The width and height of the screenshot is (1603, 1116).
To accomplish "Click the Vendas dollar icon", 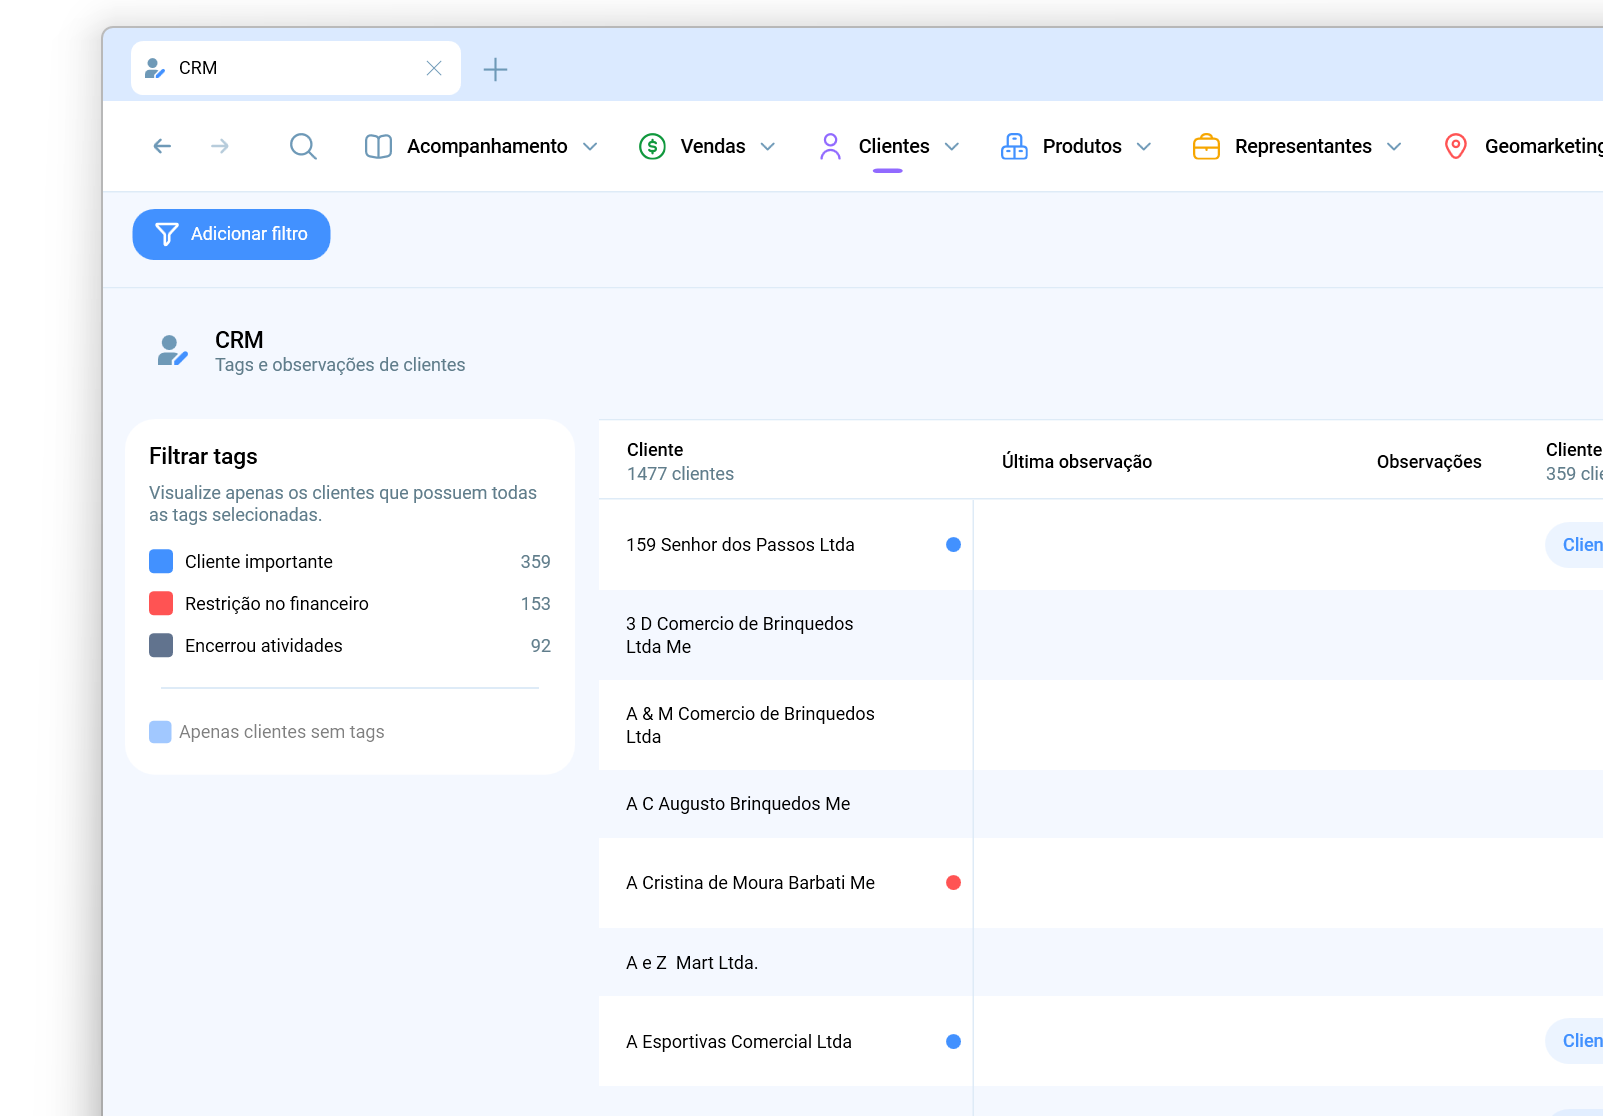I will pos(652,146).
